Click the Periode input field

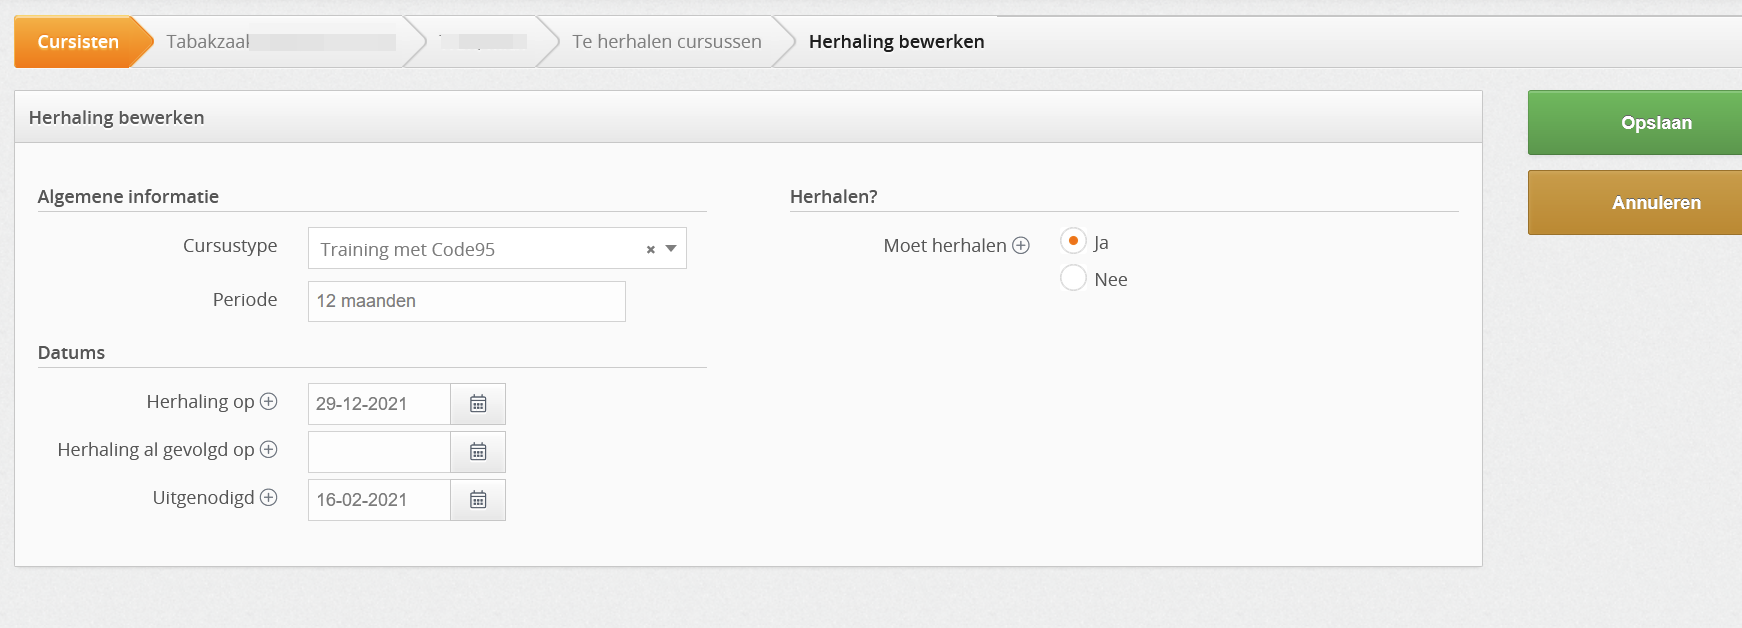[x=467, y=301]
